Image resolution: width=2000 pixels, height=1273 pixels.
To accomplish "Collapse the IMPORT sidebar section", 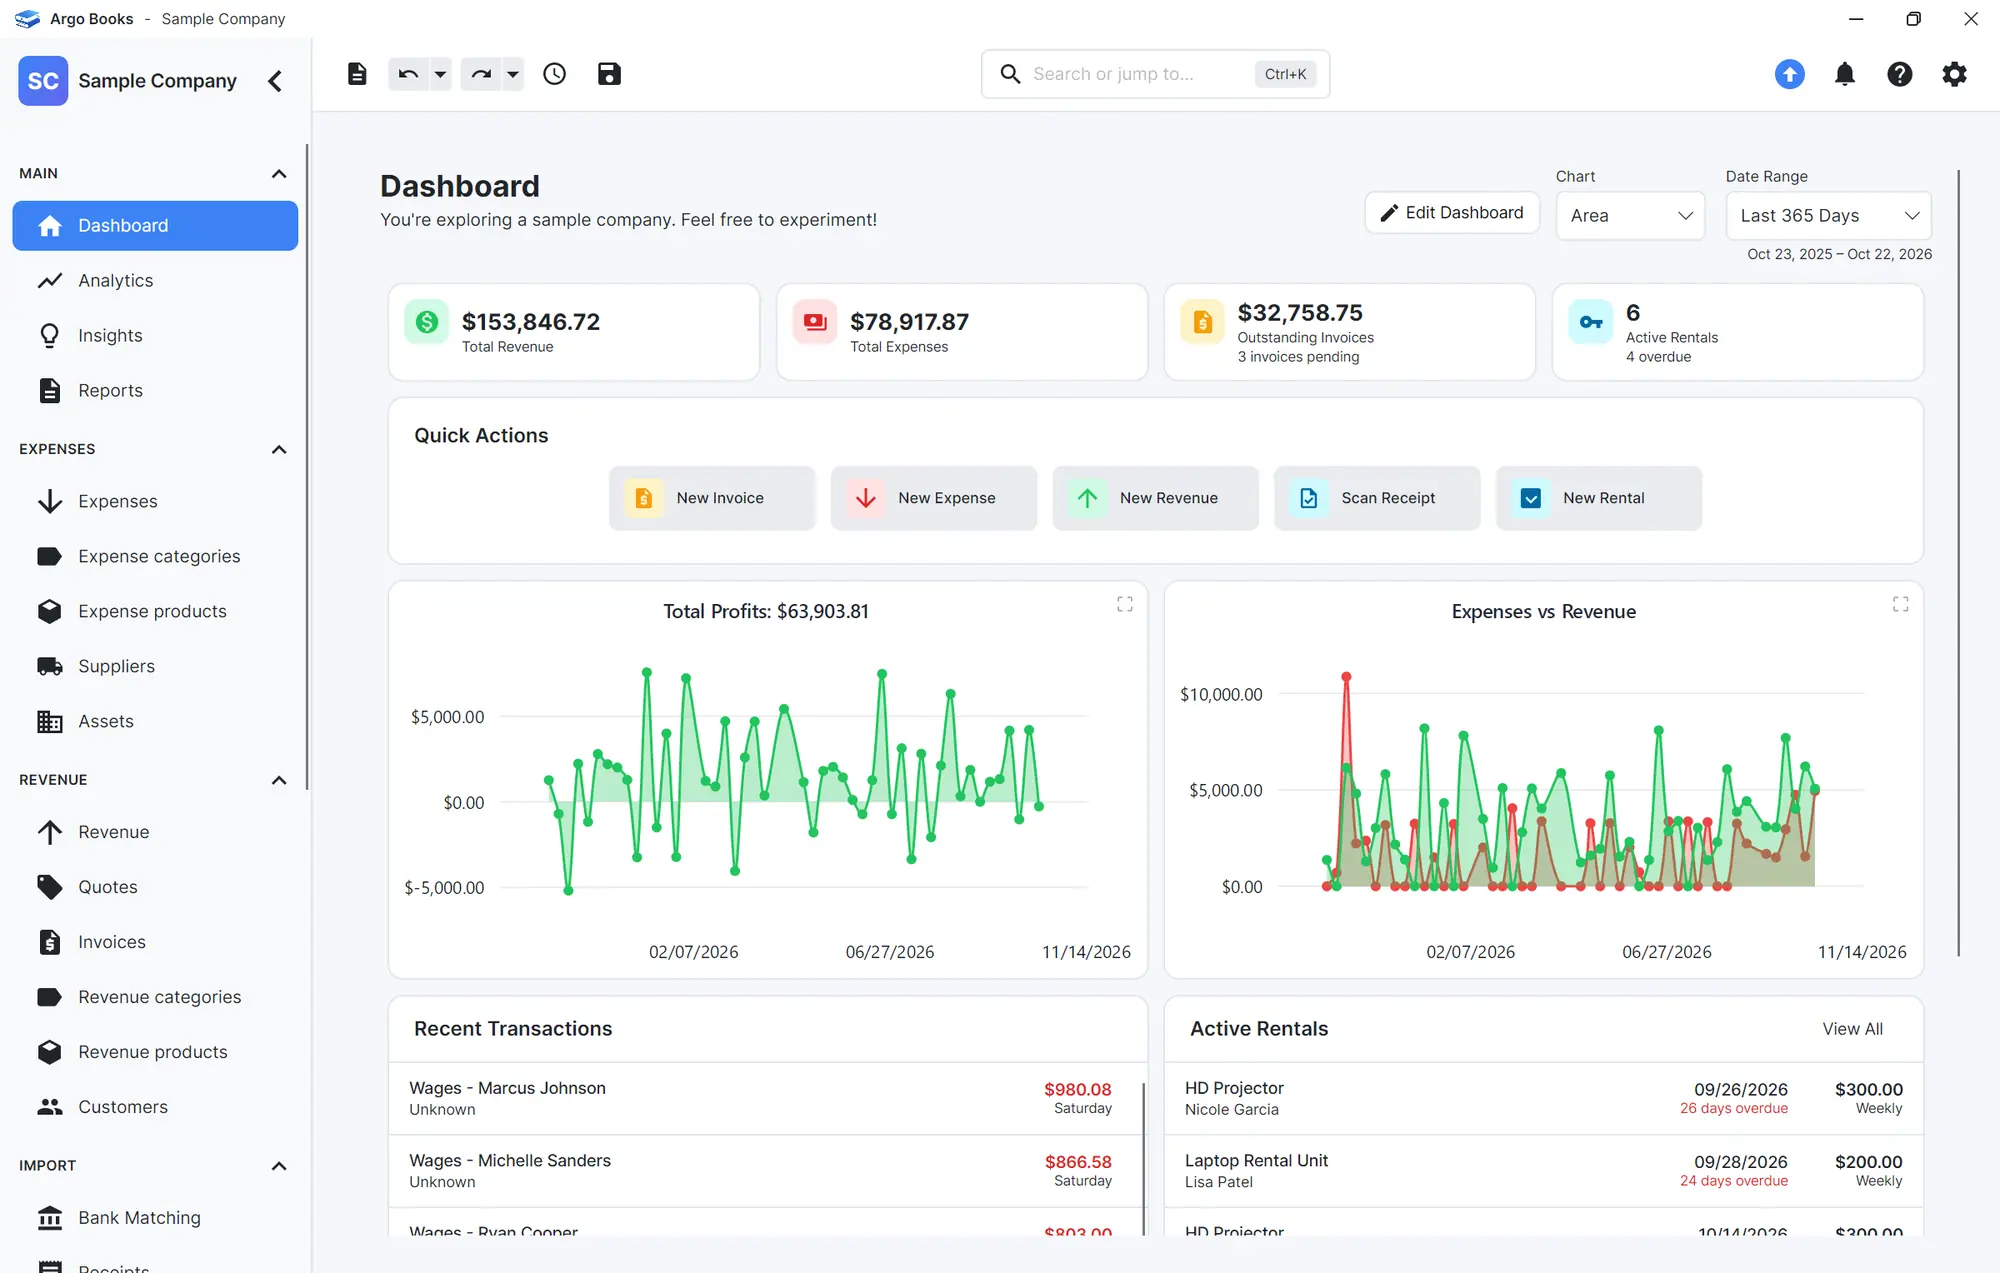I will pos(279,1166).
